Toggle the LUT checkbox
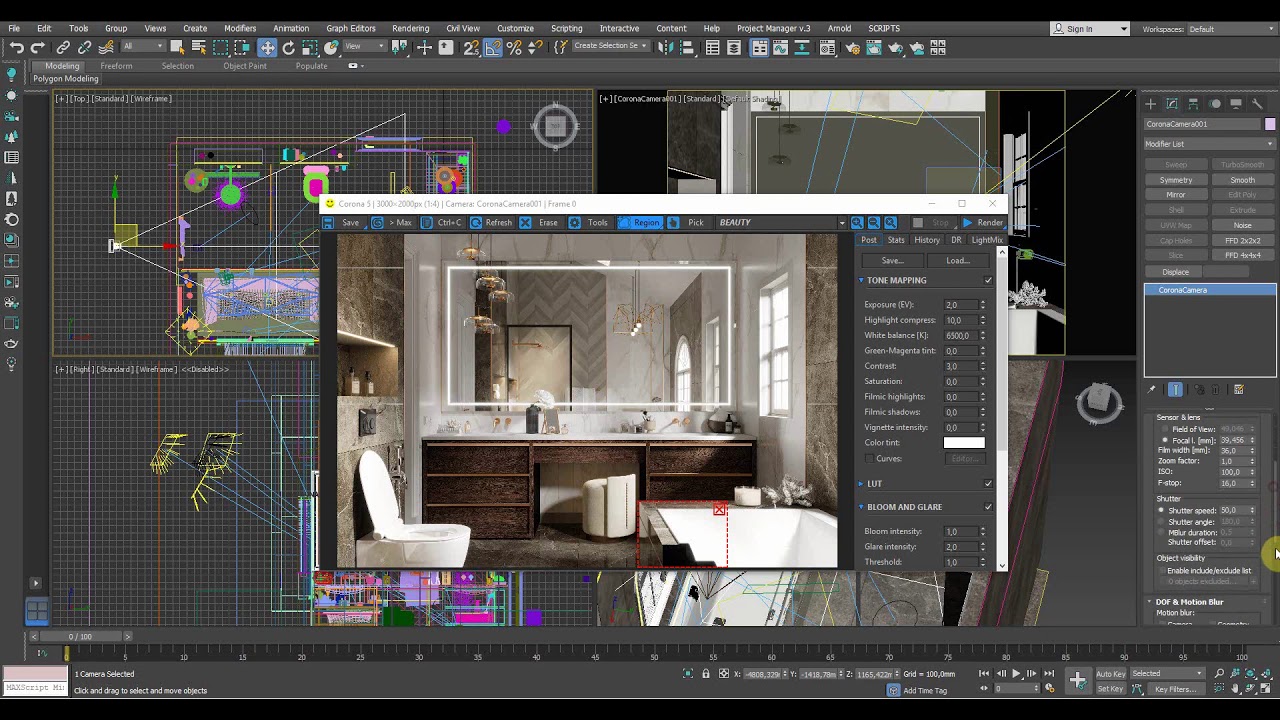1280x720 pixels. click(988, 484)
